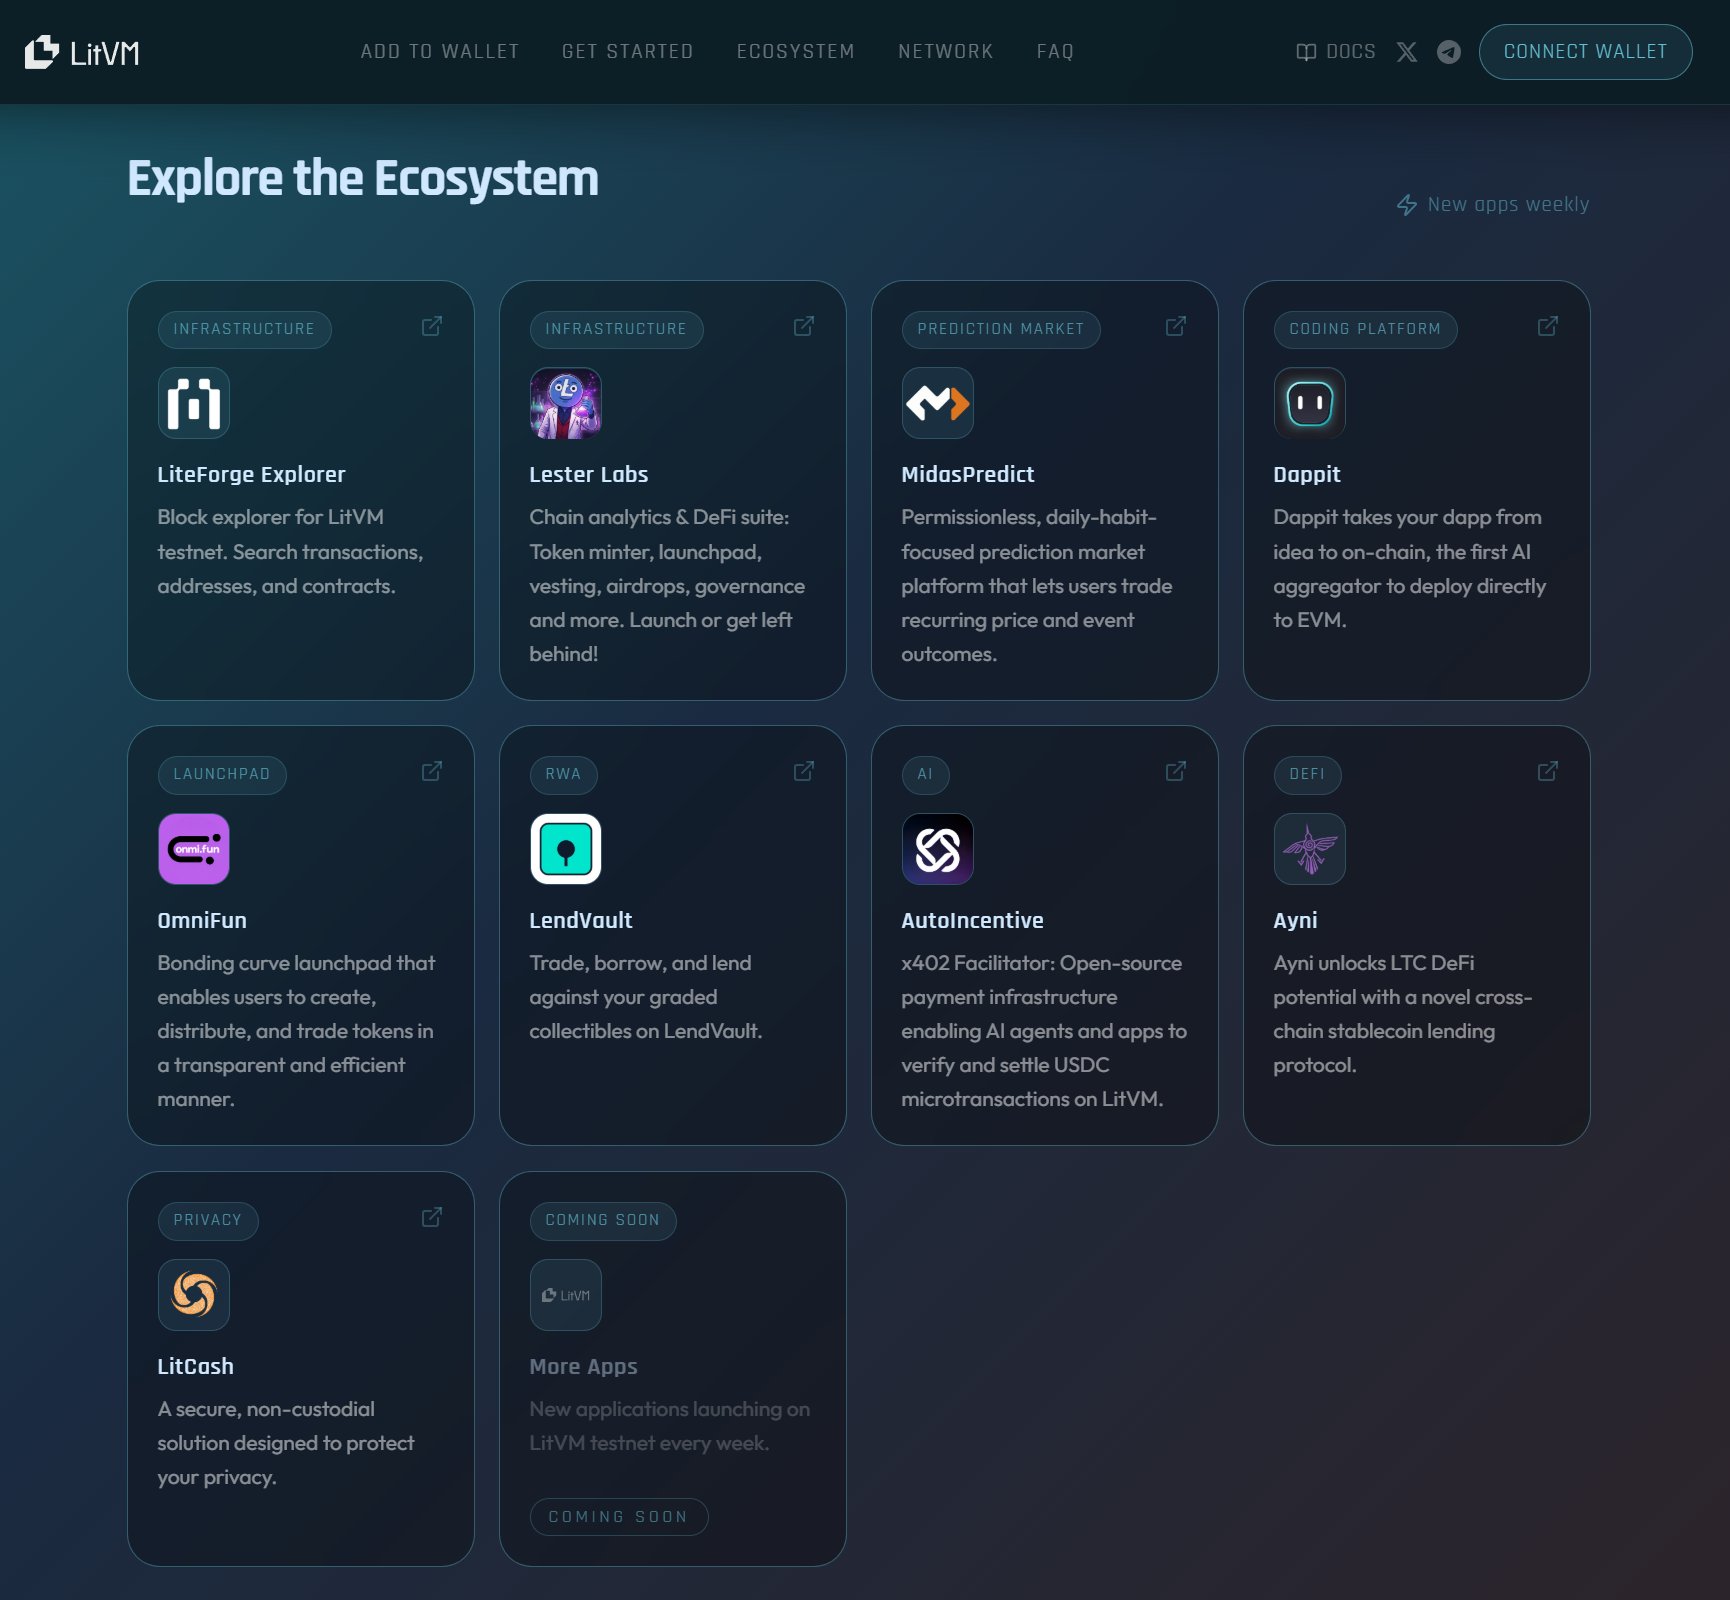Click the Connect Wallet button
This screenshot has width=1730, height=1600.
[1586, 52]
